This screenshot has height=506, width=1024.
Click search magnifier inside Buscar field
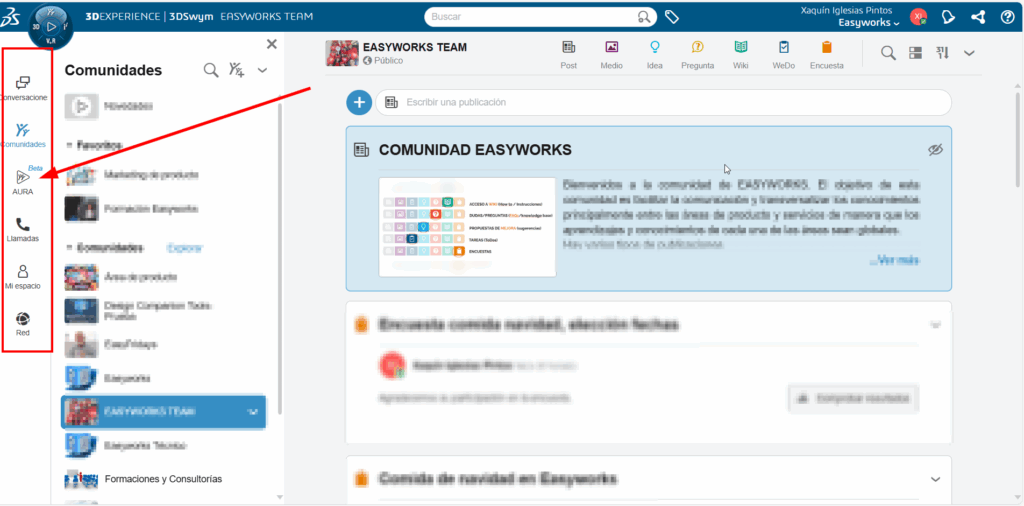click(645, 17)
